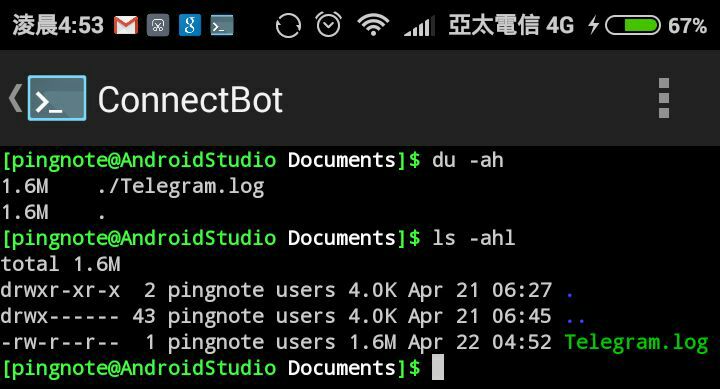The width and height of the screenshot is (720, 389).
Task: Tap the ConnectBot terminal app icon
Action: coord(57,98)
